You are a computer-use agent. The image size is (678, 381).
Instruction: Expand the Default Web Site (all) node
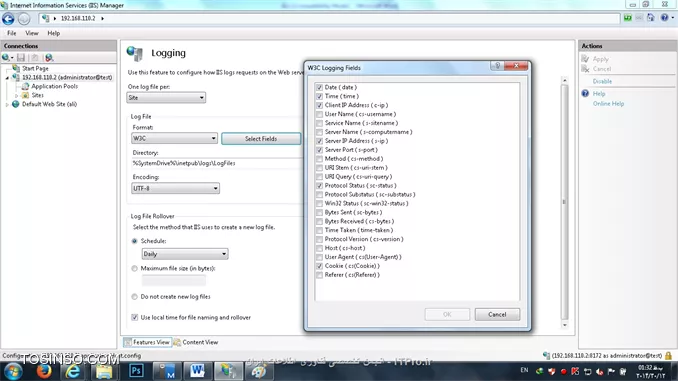click(x=7, y=105)
